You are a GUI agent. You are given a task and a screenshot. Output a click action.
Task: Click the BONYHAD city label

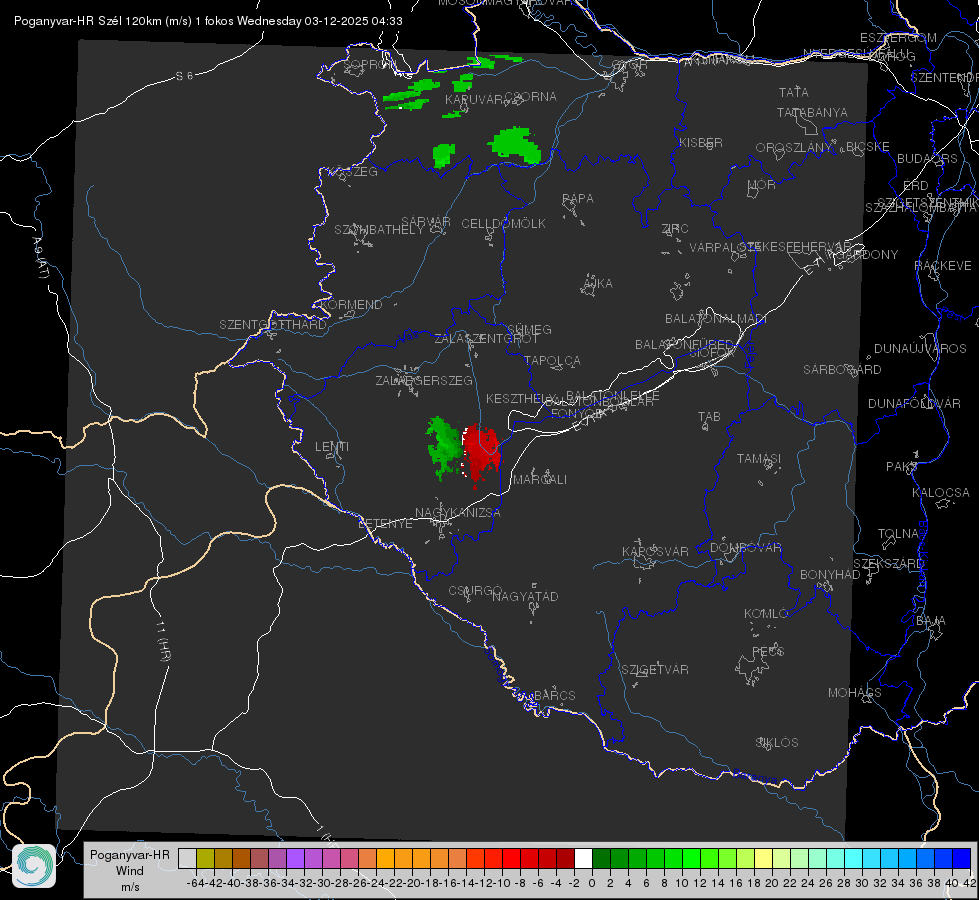(830, 575)
